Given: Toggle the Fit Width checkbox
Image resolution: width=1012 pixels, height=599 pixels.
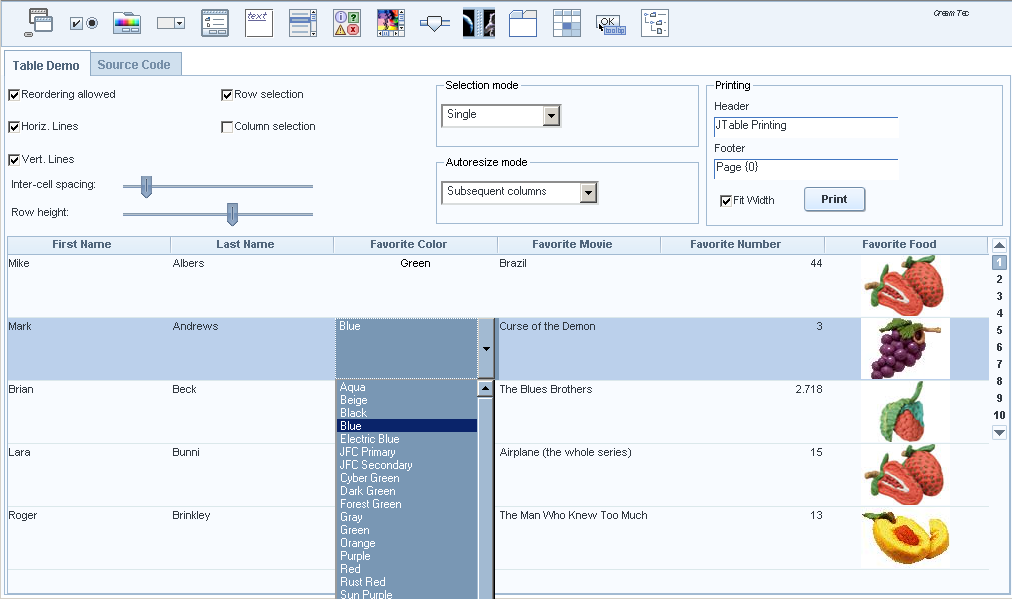Looking at the screenshot, I should [x=726, y=201].
